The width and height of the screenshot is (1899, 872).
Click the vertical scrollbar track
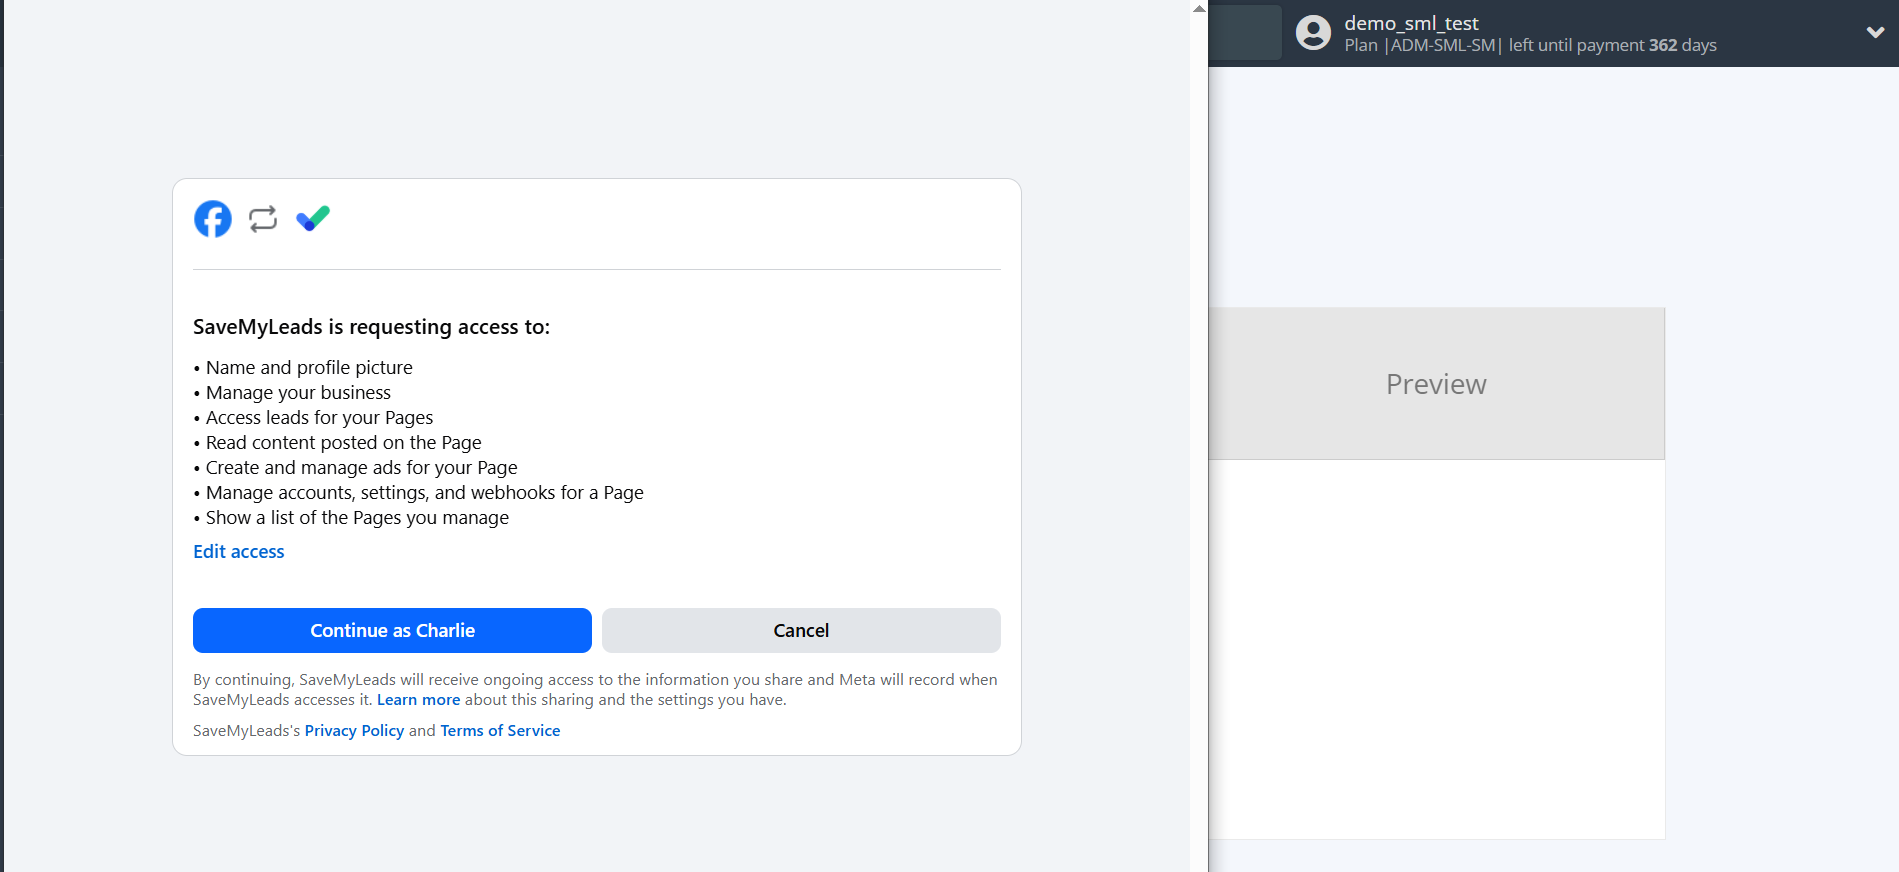[x=1199, y=450]
